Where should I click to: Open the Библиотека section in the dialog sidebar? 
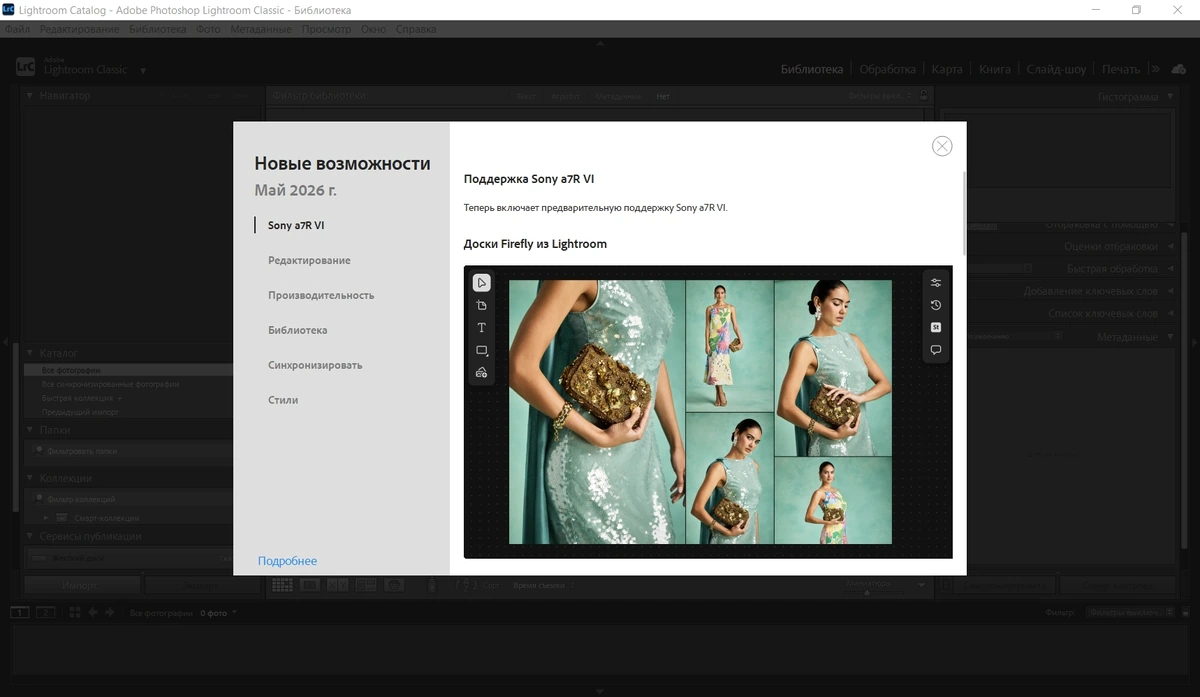[x=298, y=330]
